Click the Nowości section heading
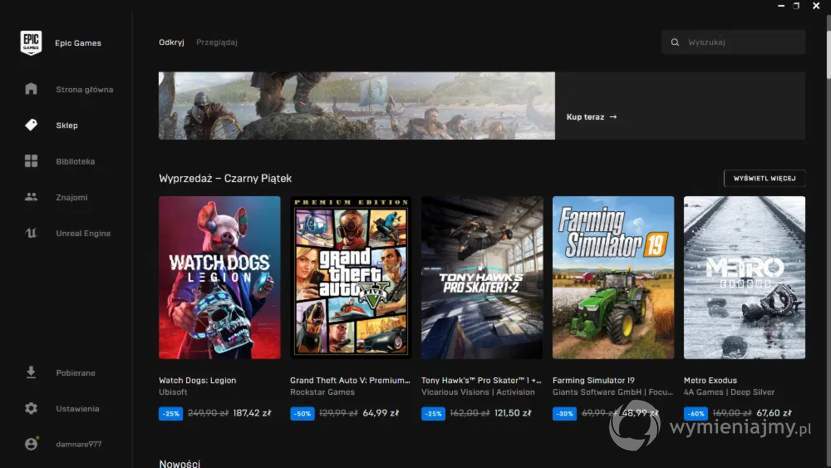Screen dimensions: 831x468 coord(179,463)
